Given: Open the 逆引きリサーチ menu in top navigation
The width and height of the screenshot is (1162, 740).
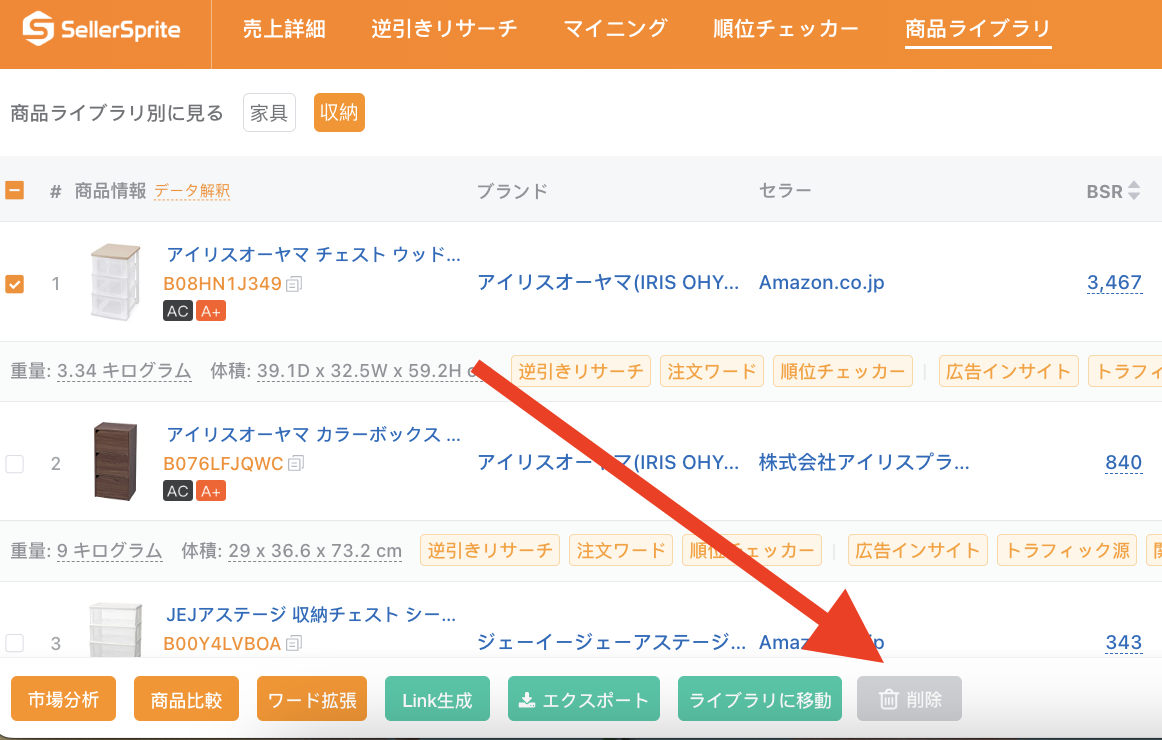Looking at the screenshot, I should pyautogui.click(x=445, y=29).
